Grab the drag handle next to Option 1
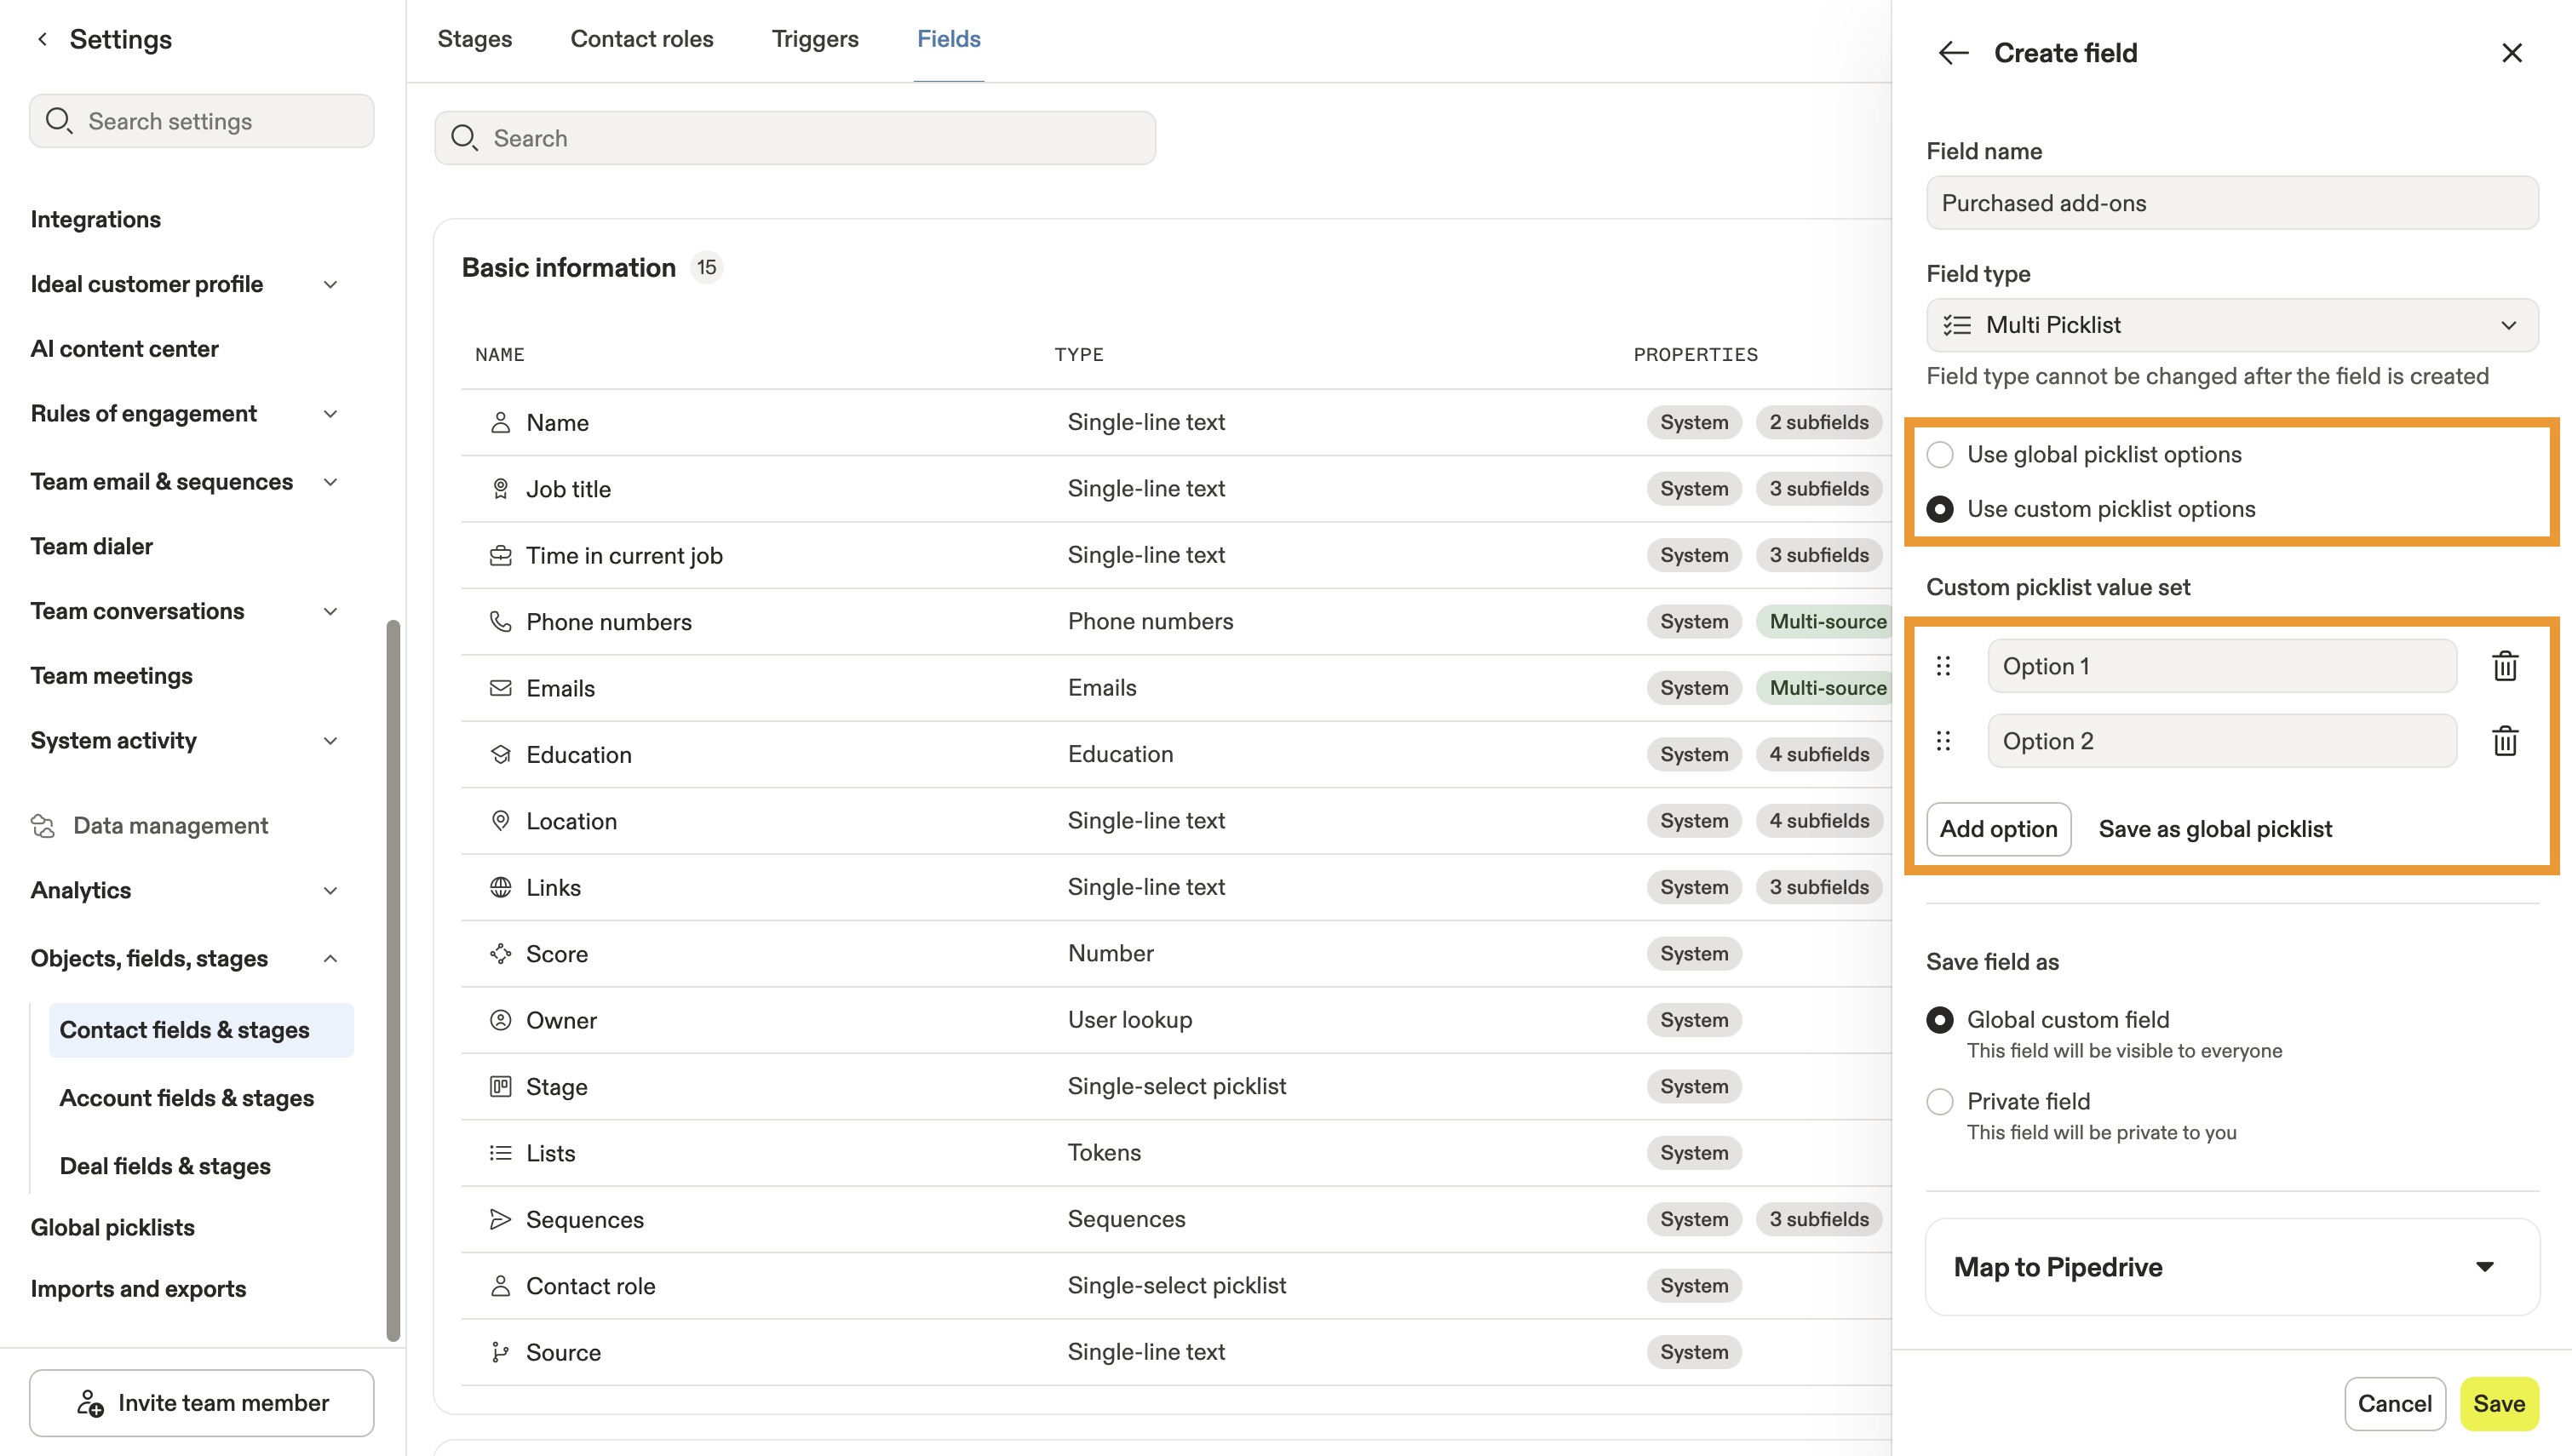Viewport: 2572px width, 1456px height. (1943, 666)
